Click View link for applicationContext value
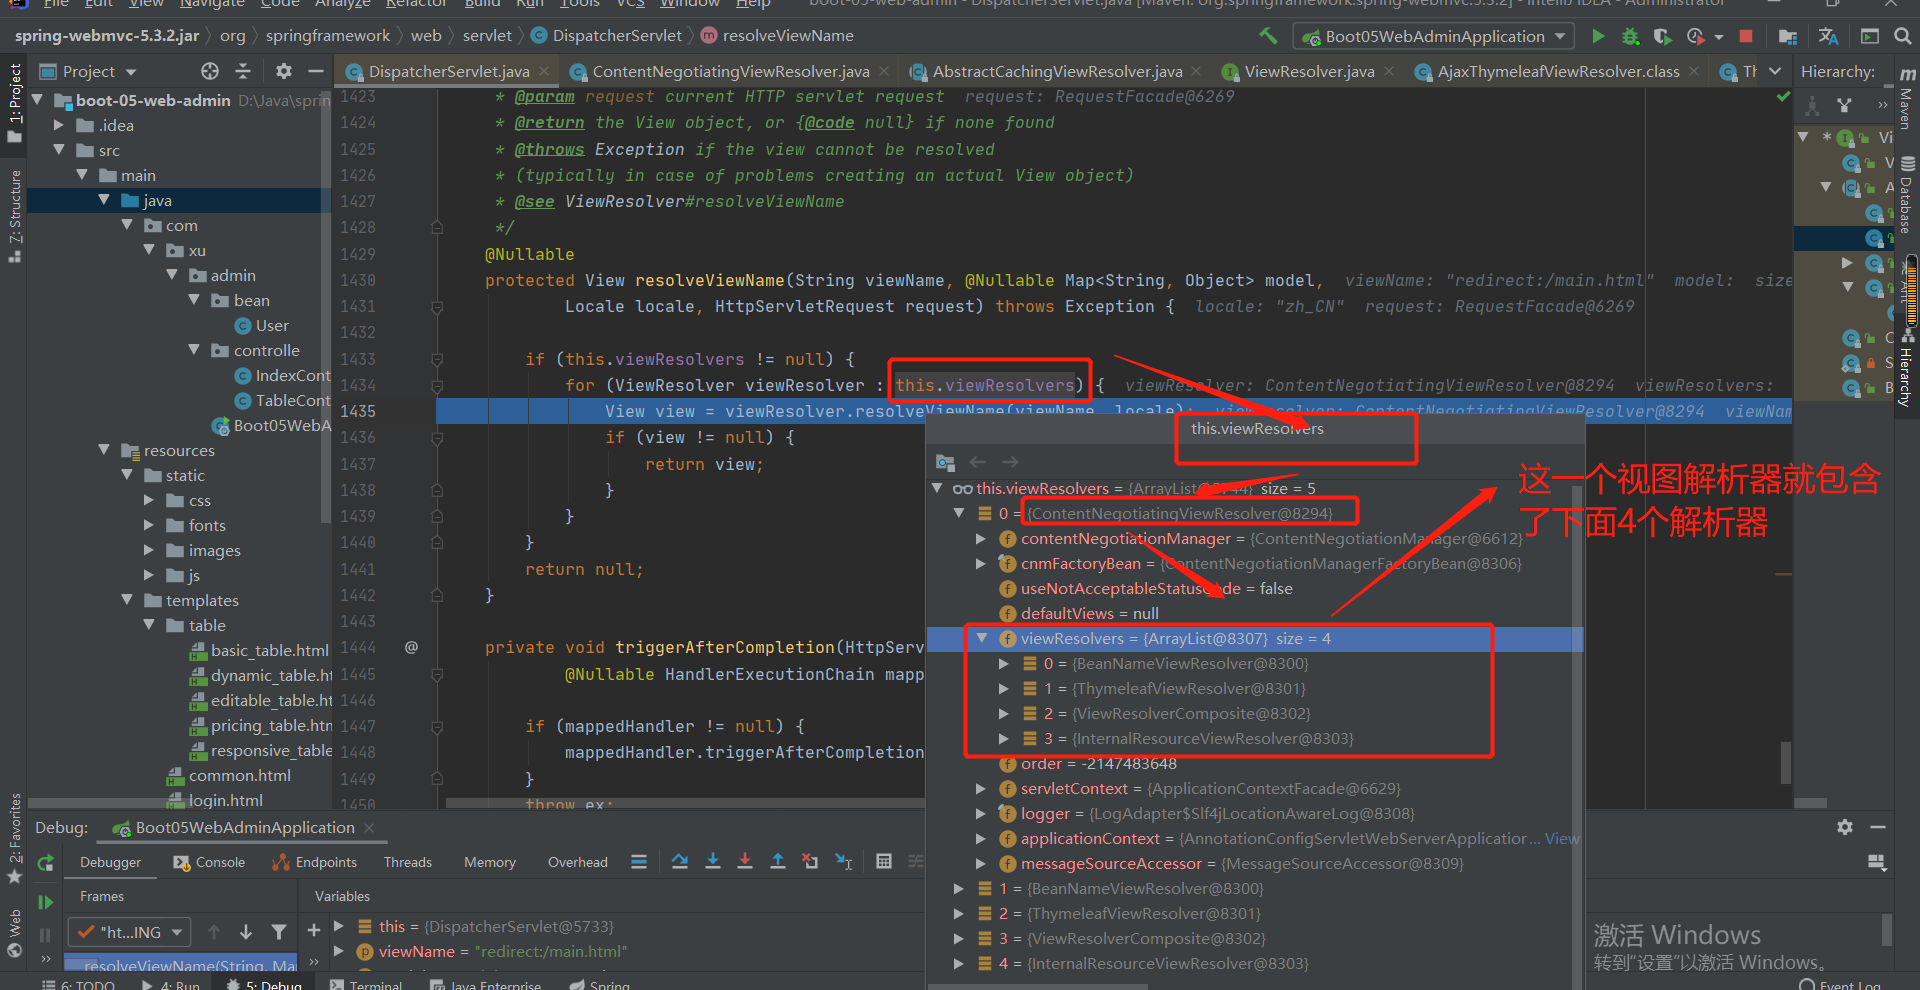Viewport: 1920px width, 990px height. click(x=1562, y=838)
